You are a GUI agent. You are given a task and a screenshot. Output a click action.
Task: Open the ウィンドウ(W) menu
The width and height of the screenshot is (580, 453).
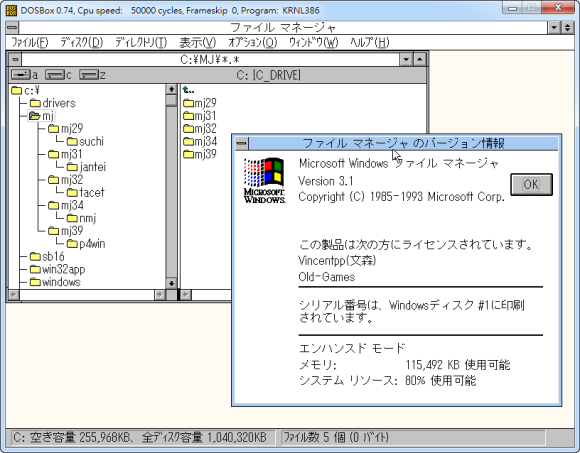pyautogui.click(x=313, y=43)
